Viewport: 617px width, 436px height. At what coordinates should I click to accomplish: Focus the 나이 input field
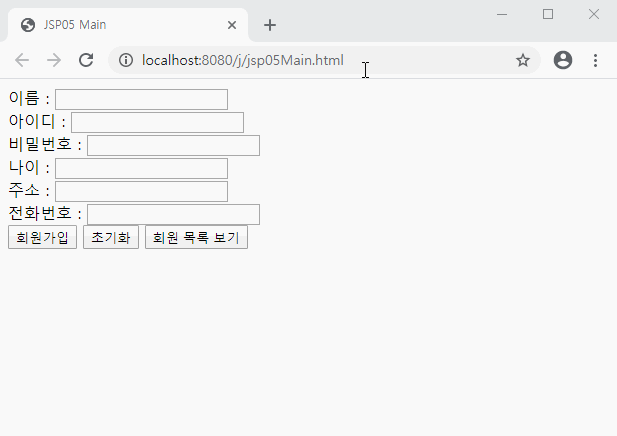pos(141,168)
